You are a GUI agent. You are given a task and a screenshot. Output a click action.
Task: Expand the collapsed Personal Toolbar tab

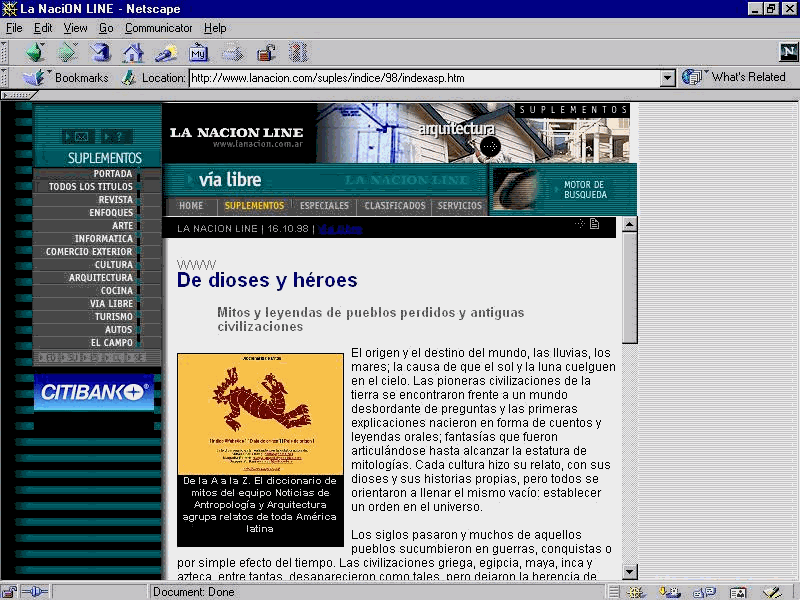(x=19, y=95)
